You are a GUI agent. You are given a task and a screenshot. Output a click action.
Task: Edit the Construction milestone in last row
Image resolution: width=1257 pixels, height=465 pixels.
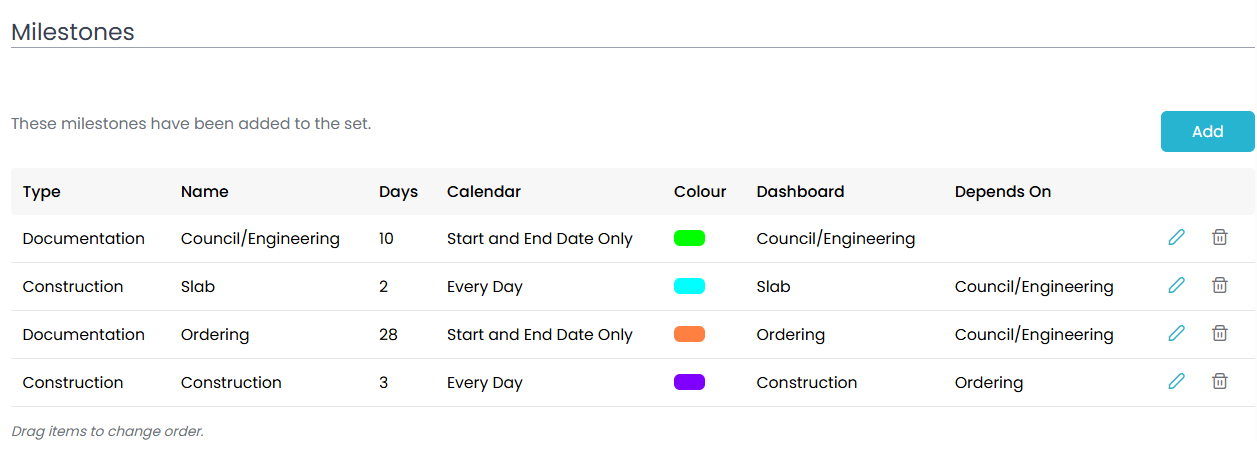point(1176,381)
